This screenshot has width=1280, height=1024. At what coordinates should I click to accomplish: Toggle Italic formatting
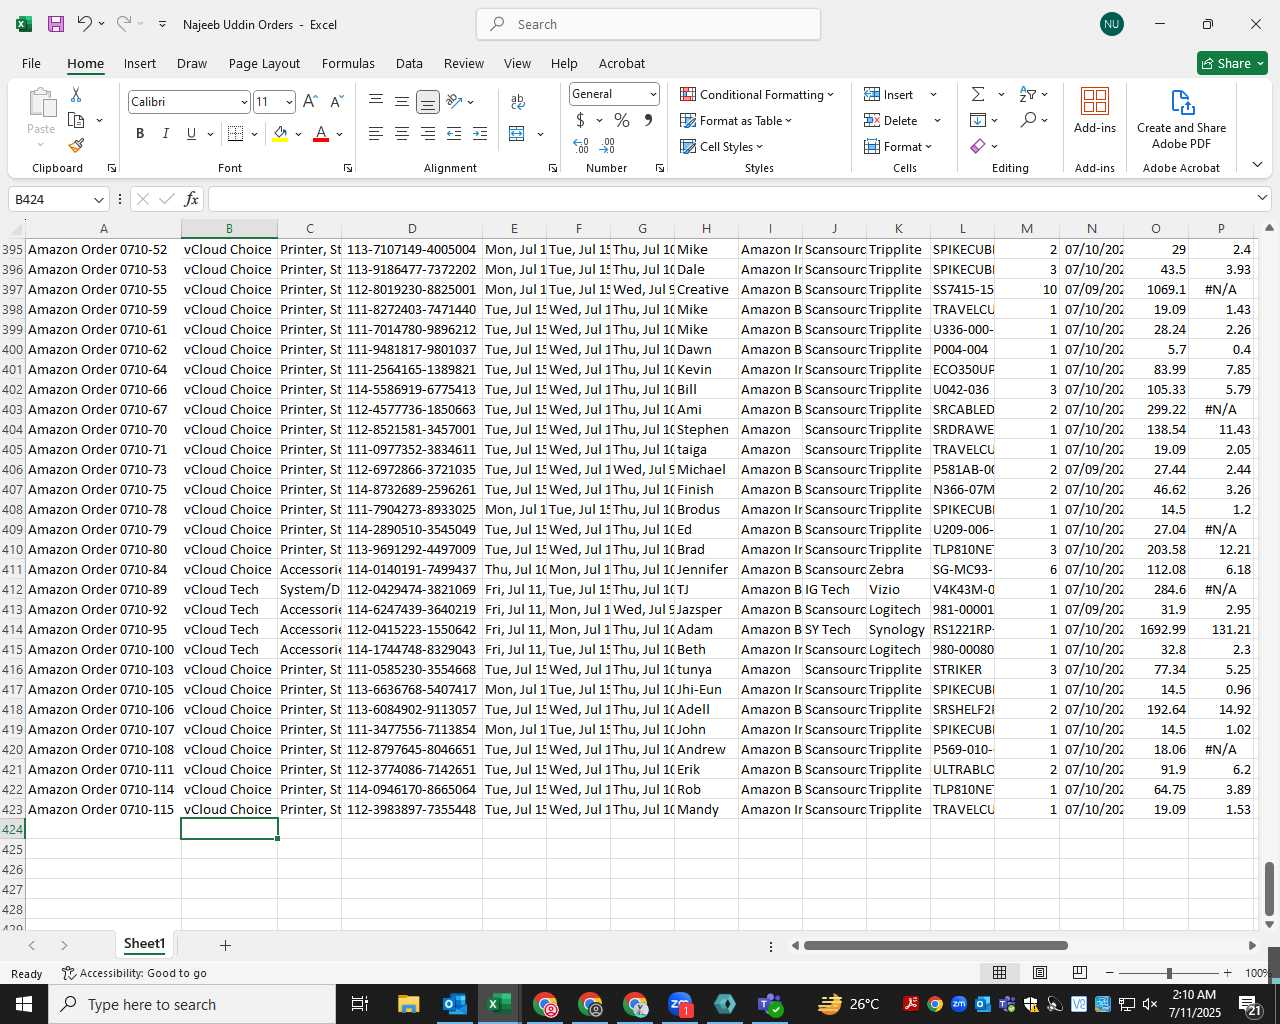tap(165, 133)
